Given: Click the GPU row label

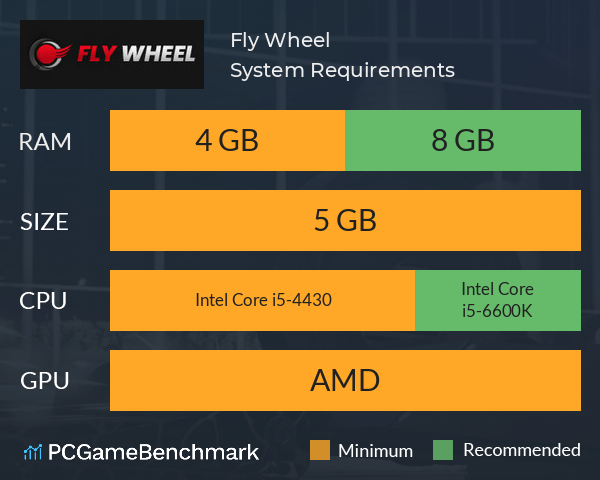Looking at the screenshot, I should 45,381.
